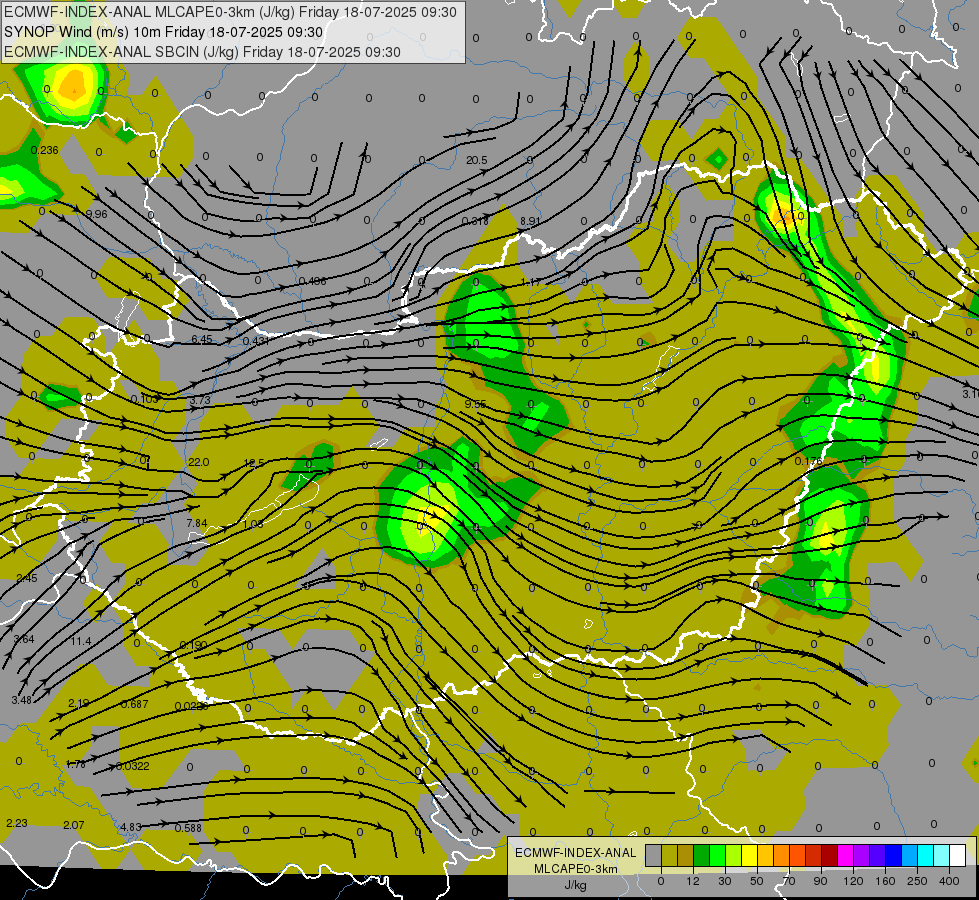Click legend scale value '30'
979x900 pixels.
(725, 881)
